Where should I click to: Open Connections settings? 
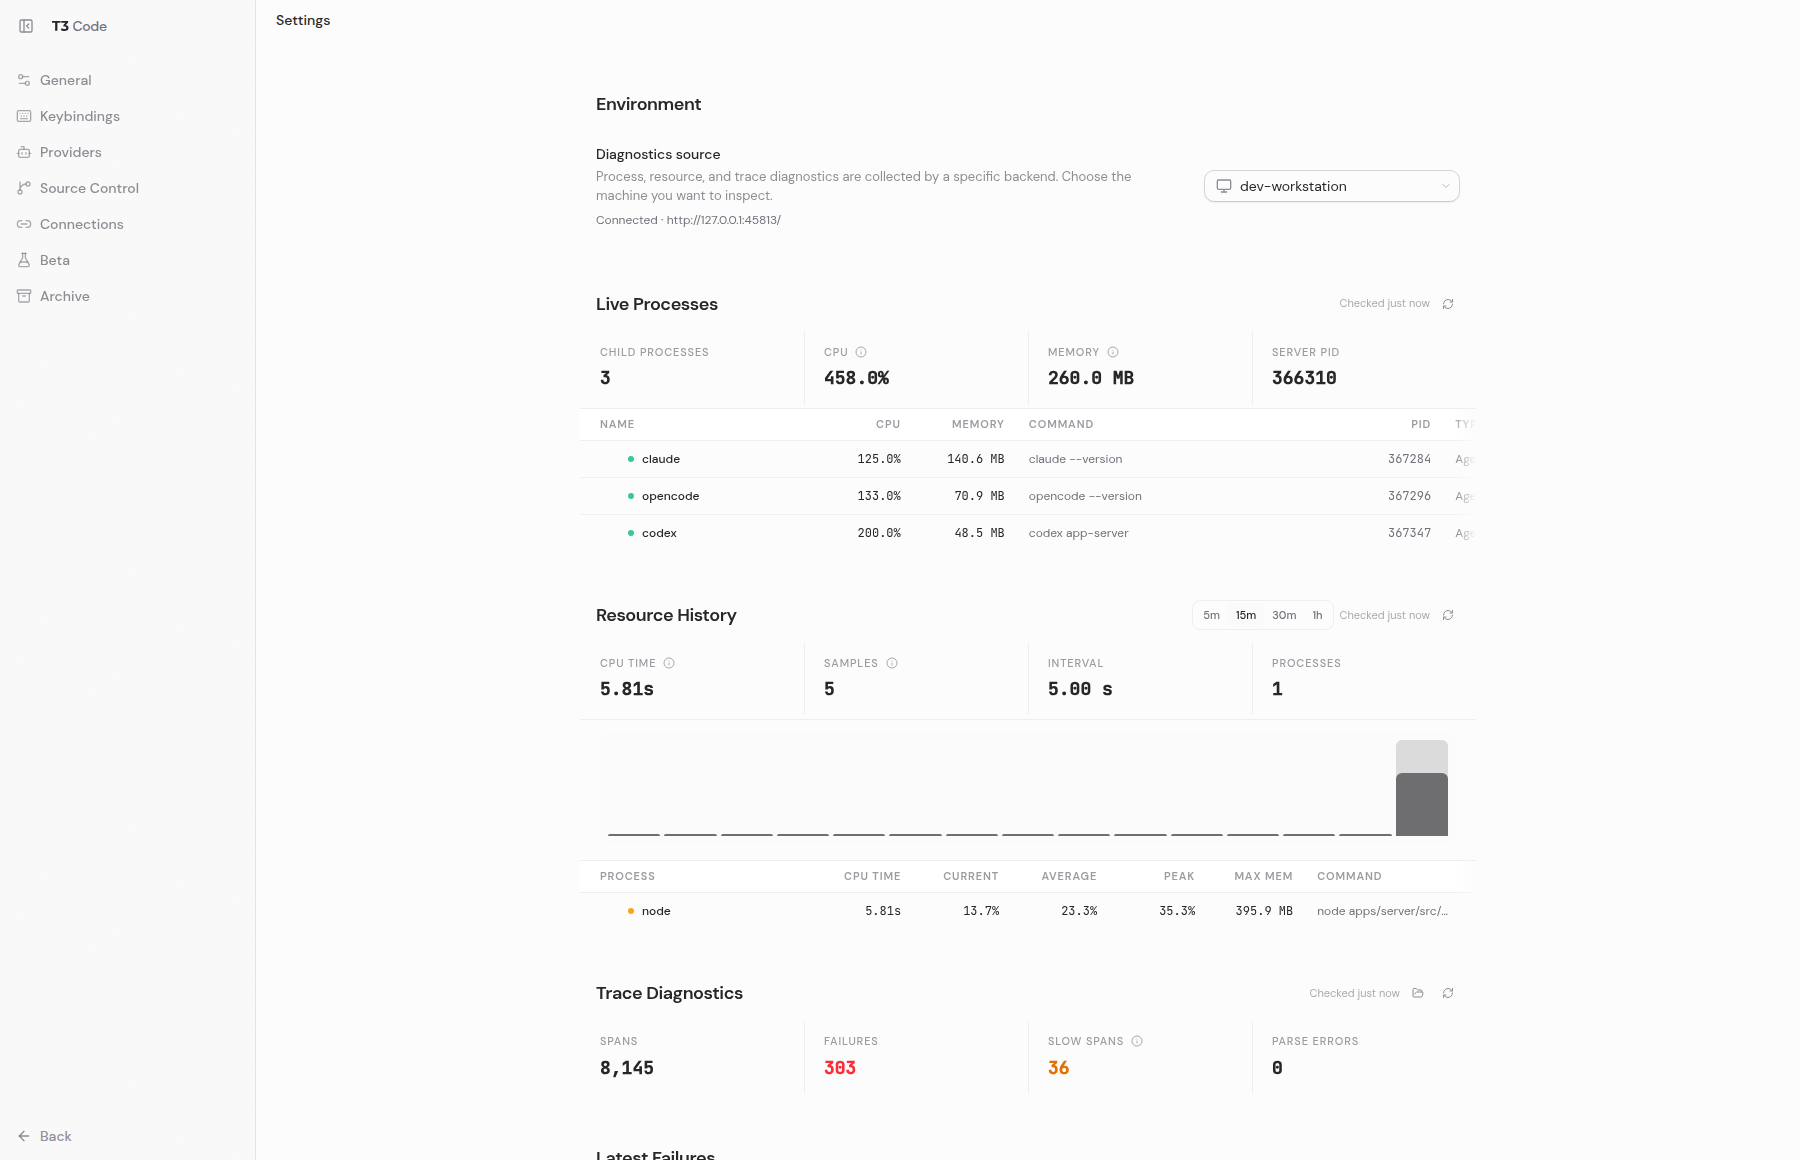click(x=127, y=224)
